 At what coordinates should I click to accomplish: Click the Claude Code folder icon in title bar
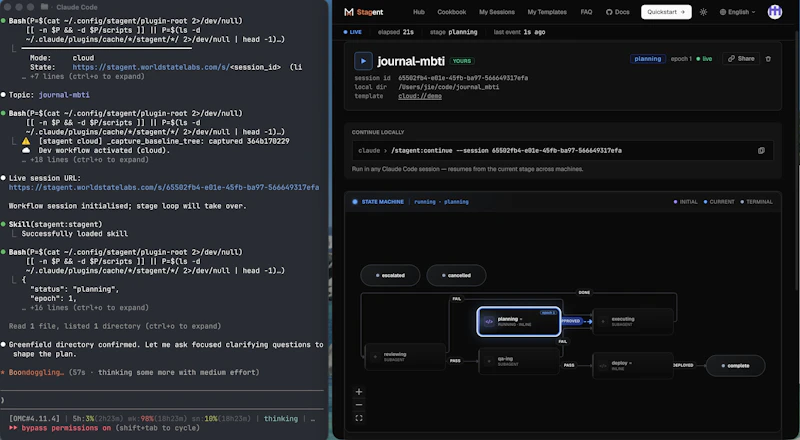pos(45,7)
